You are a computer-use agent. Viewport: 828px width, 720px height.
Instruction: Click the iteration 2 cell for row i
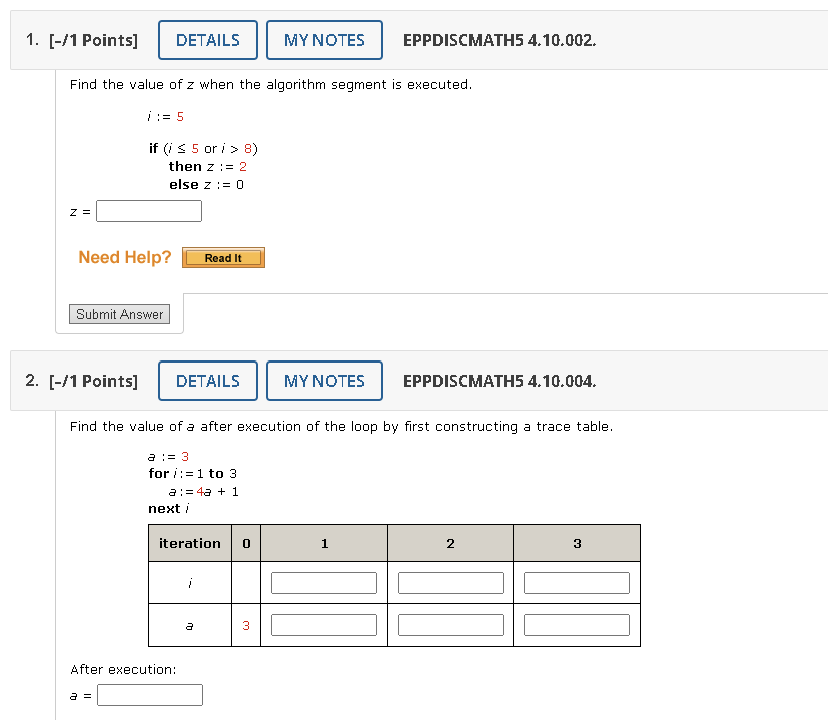click(450, 582)
